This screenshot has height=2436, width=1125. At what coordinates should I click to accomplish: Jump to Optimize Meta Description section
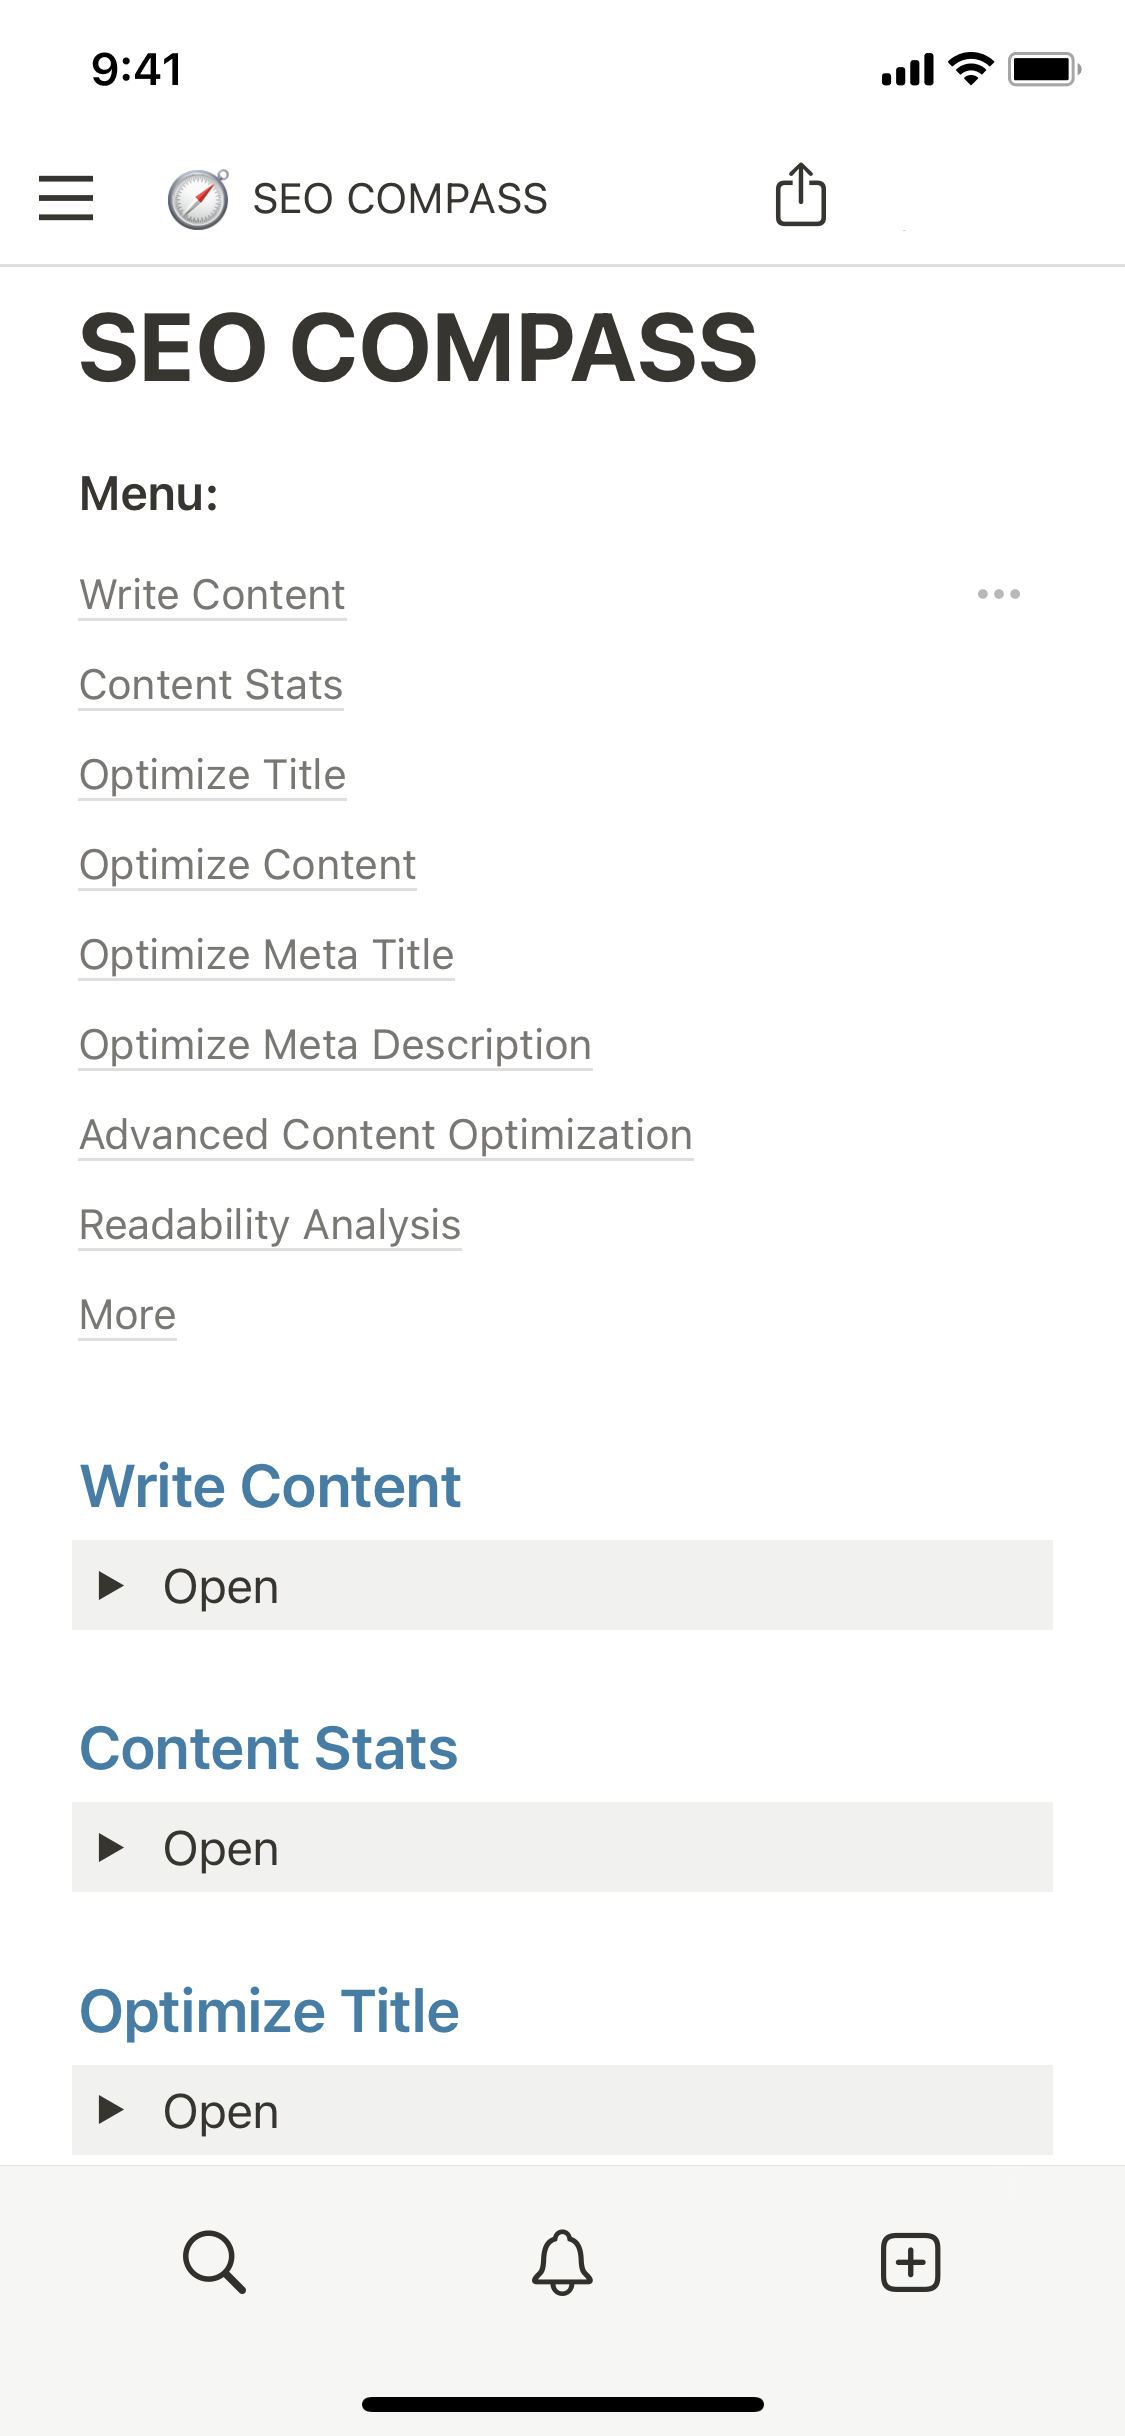(x=335, y=1045)
